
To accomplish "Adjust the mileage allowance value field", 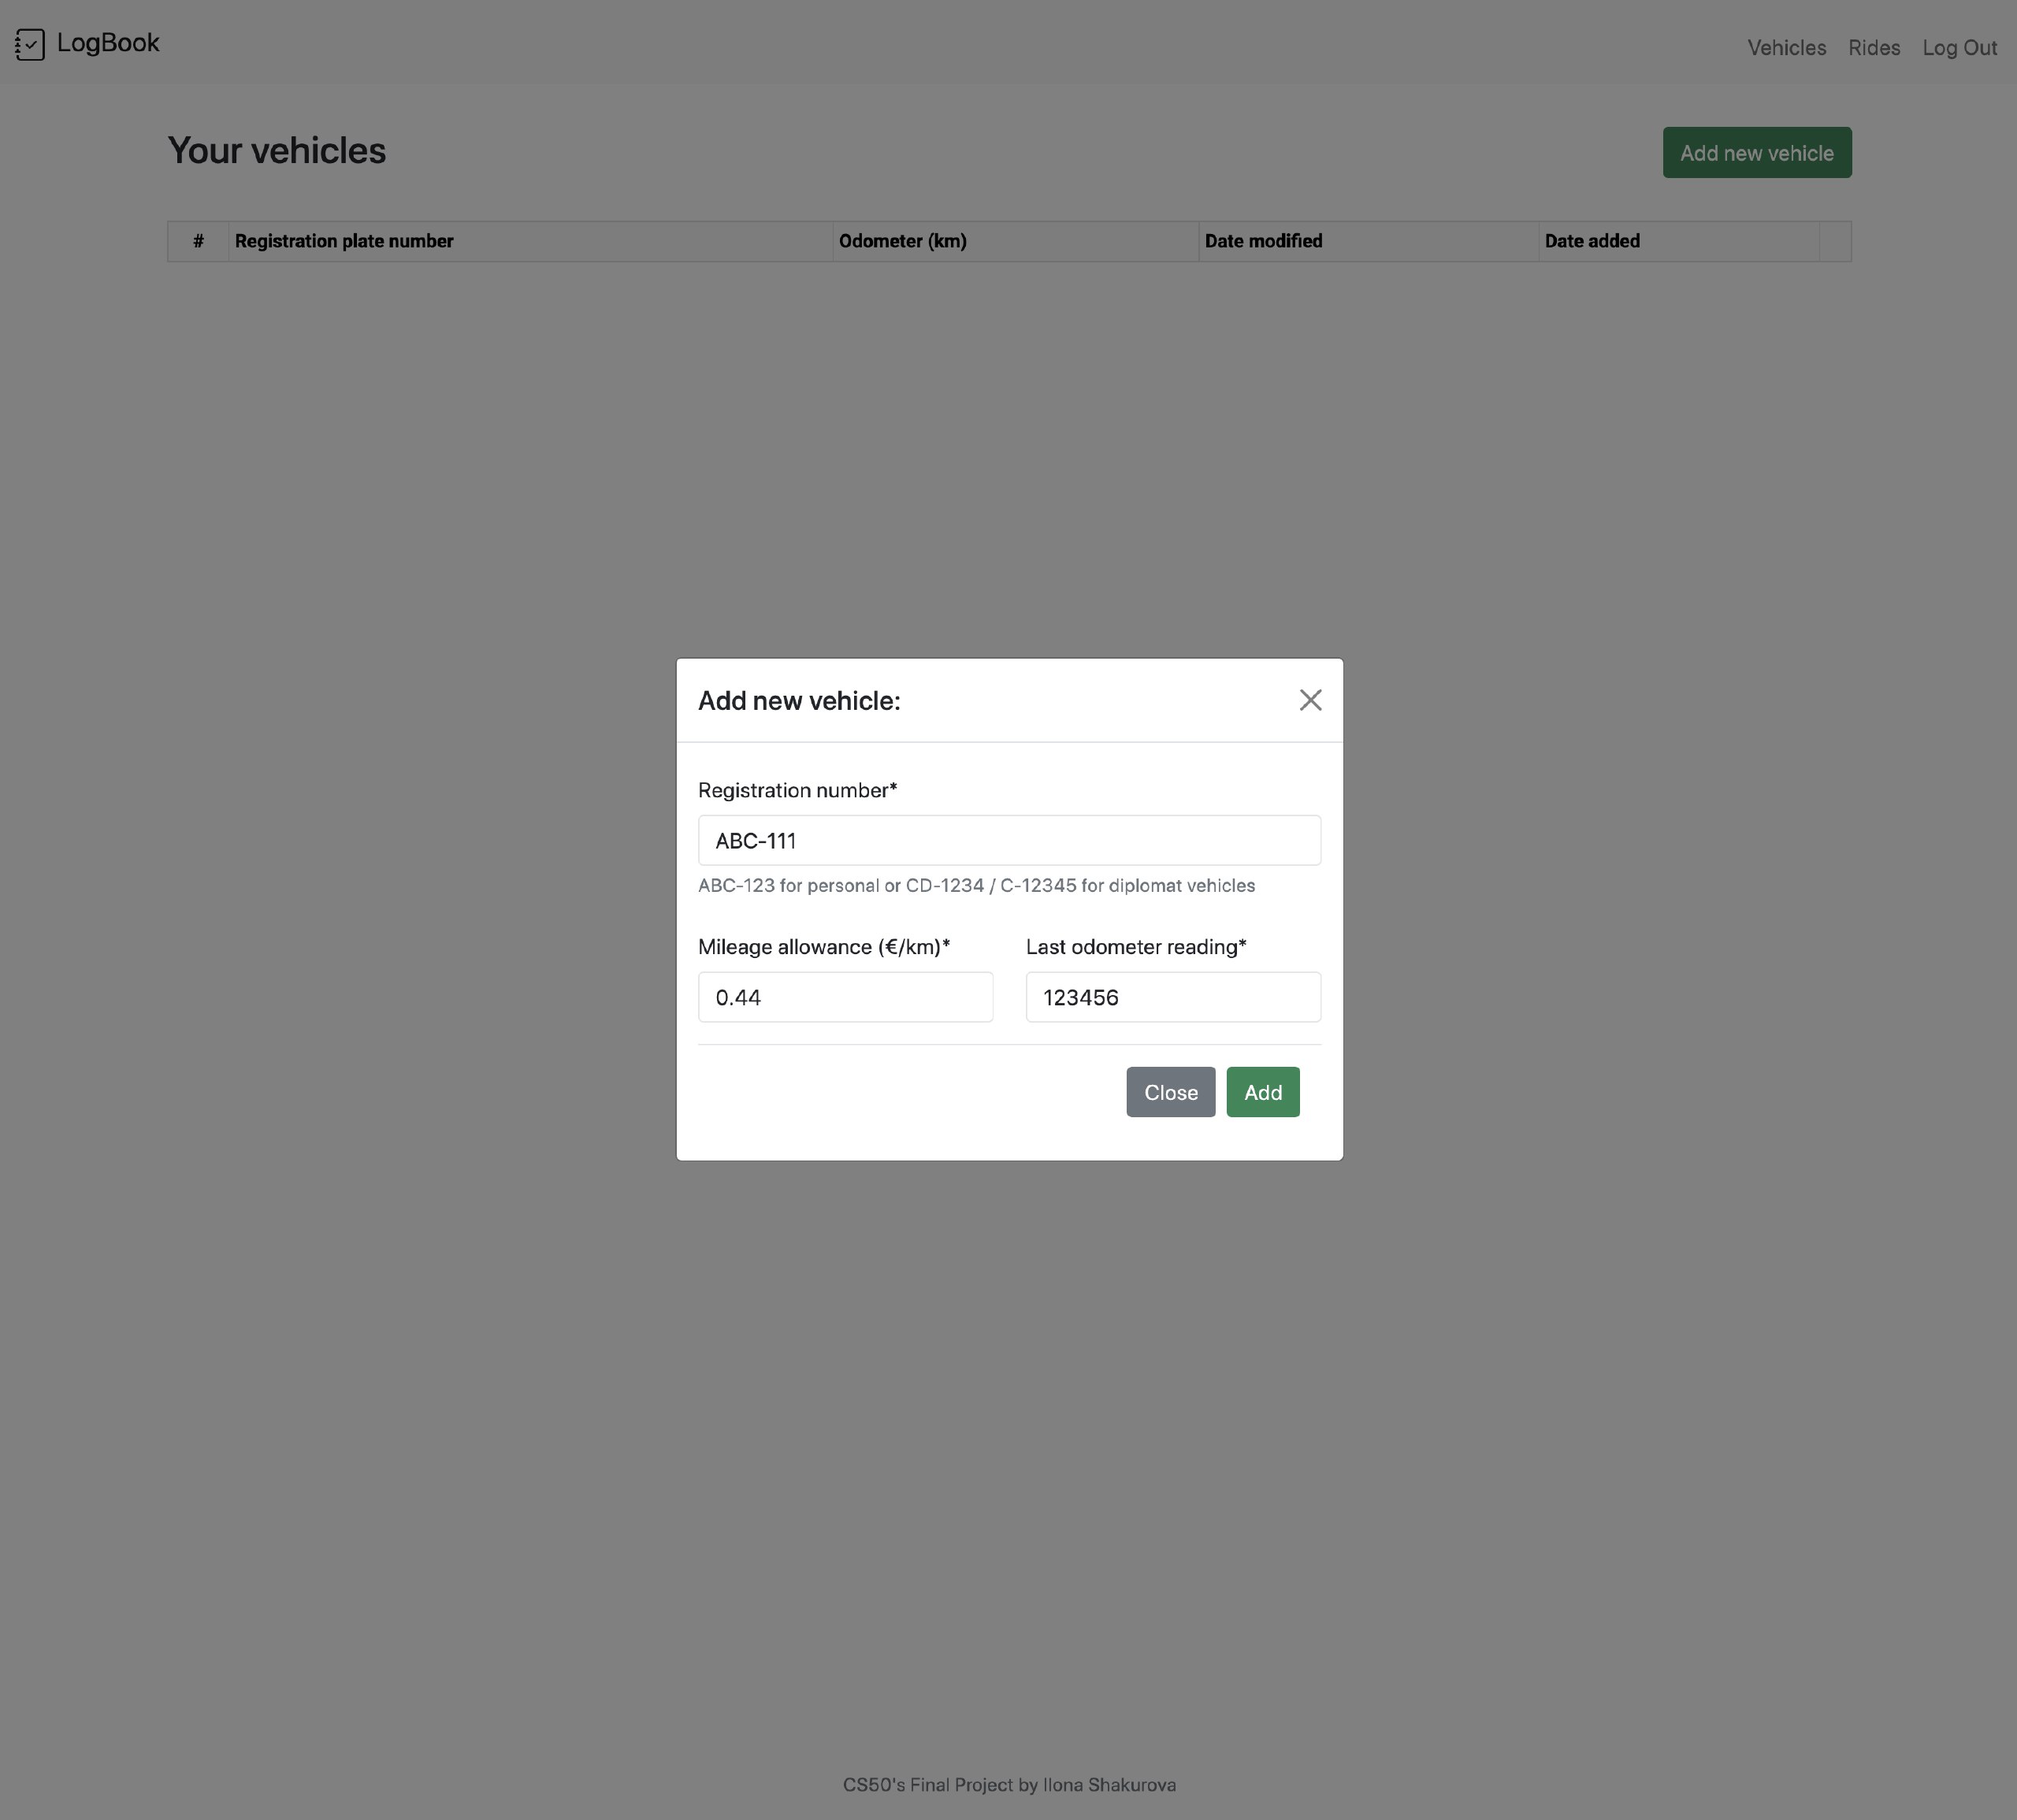I will pos(845,996).
